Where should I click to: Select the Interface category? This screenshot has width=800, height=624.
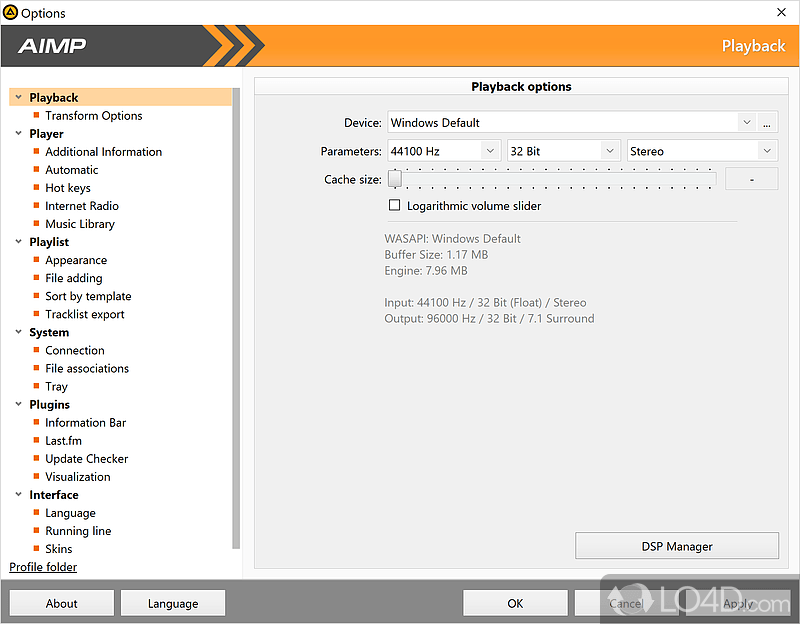54,494
